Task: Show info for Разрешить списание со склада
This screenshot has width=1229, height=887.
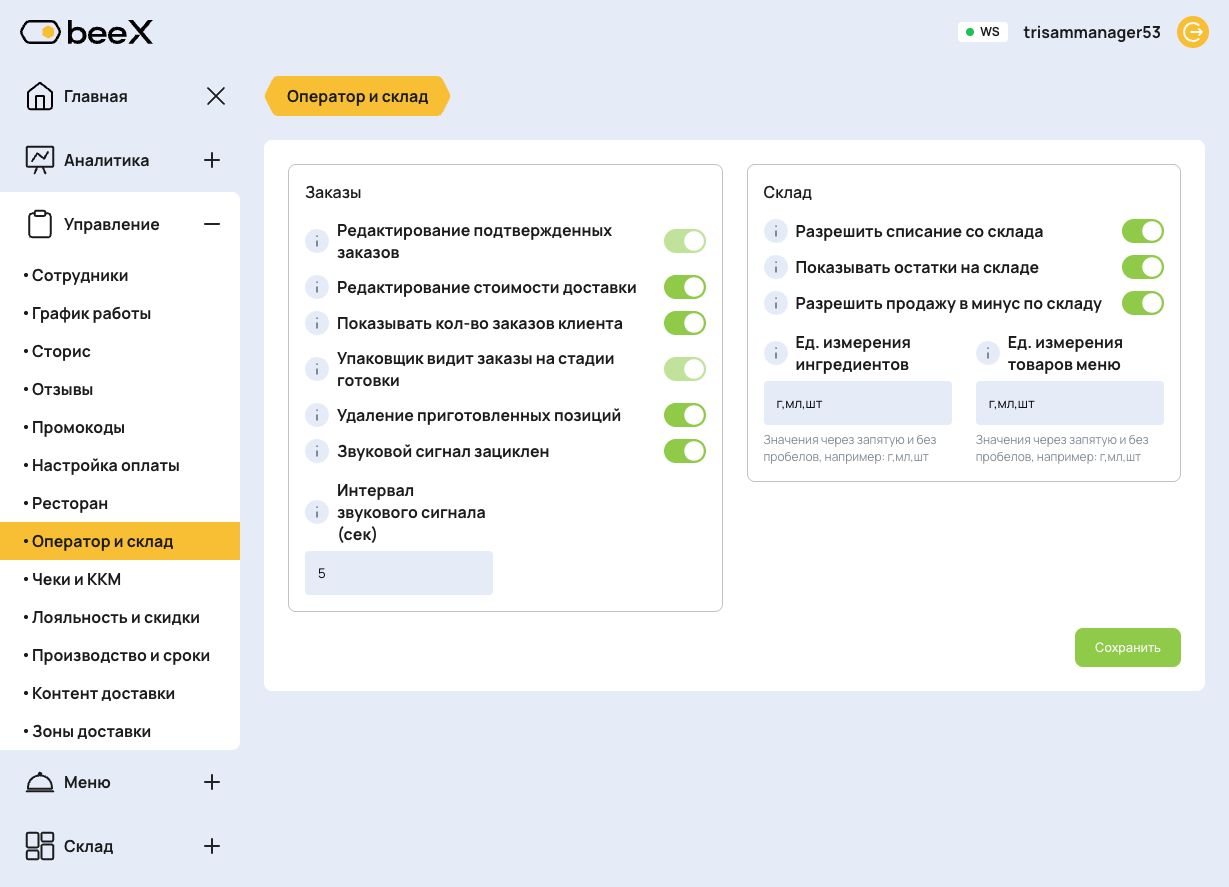Action: (x=775, y=231)
